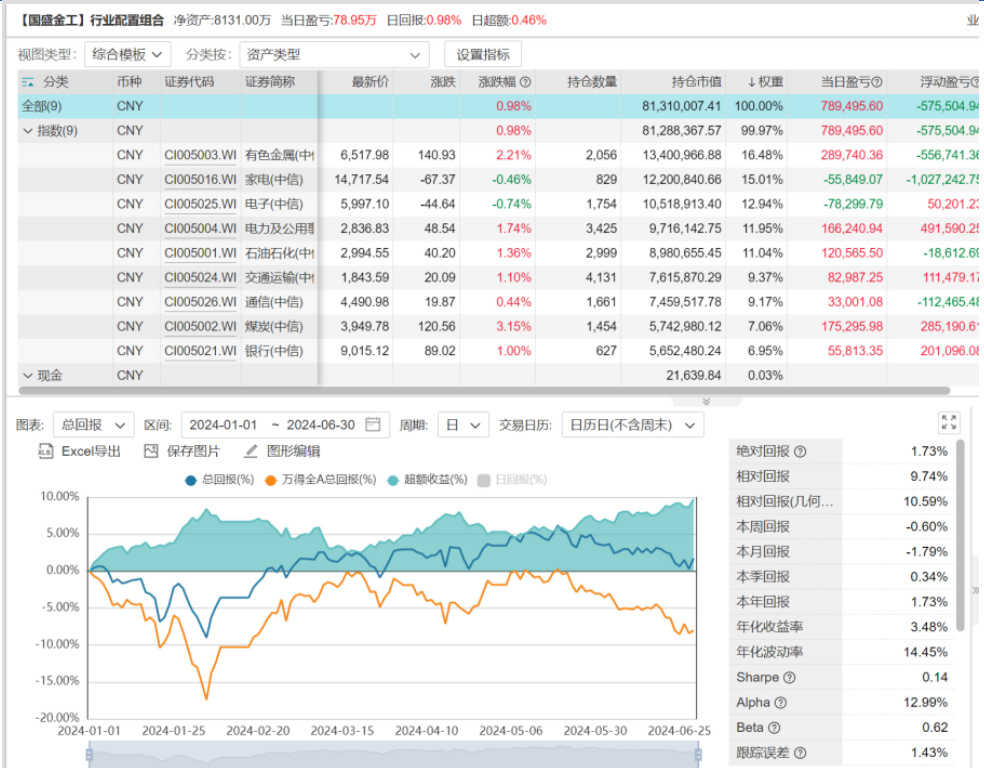Open 图形编辑 chart editor pencil icon
The image size is (984, 768).
pyautogui.click(x=250, y=452)
